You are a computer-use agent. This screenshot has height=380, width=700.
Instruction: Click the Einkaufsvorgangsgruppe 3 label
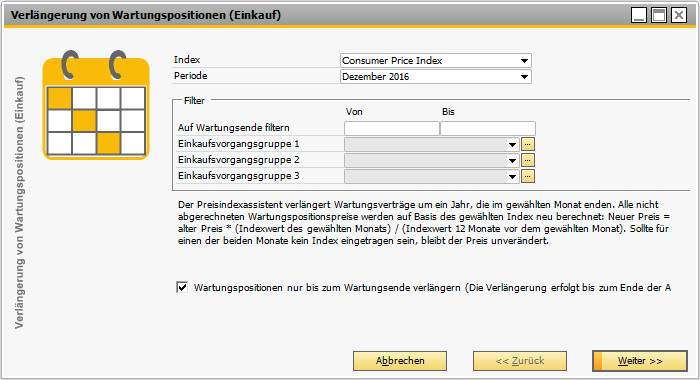tap(238, 176)
